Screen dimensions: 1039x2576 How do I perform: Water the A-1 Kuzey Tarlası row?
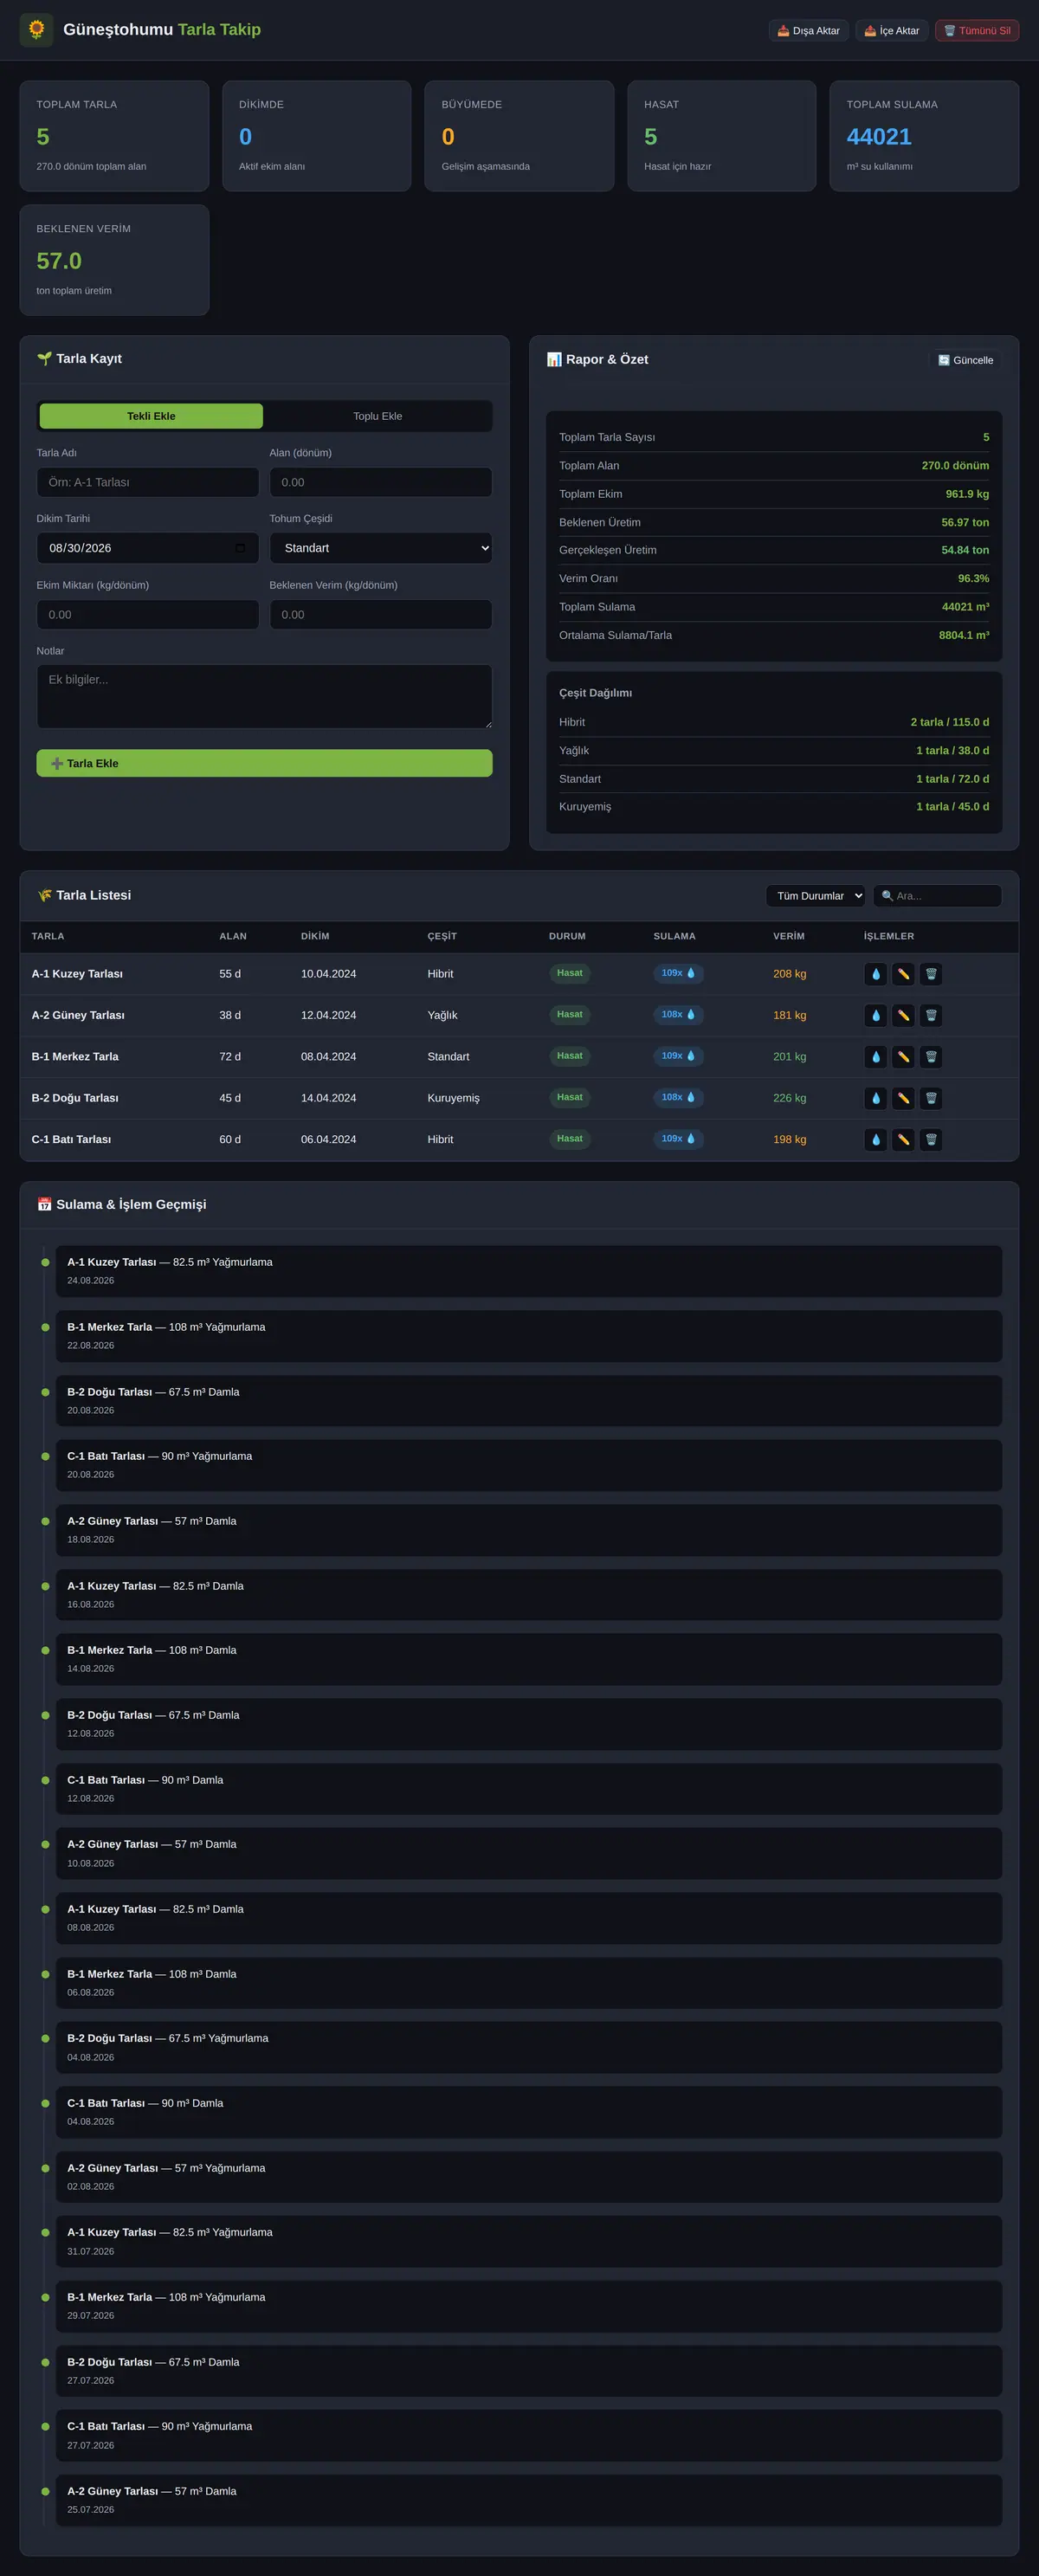click(875, 974)
